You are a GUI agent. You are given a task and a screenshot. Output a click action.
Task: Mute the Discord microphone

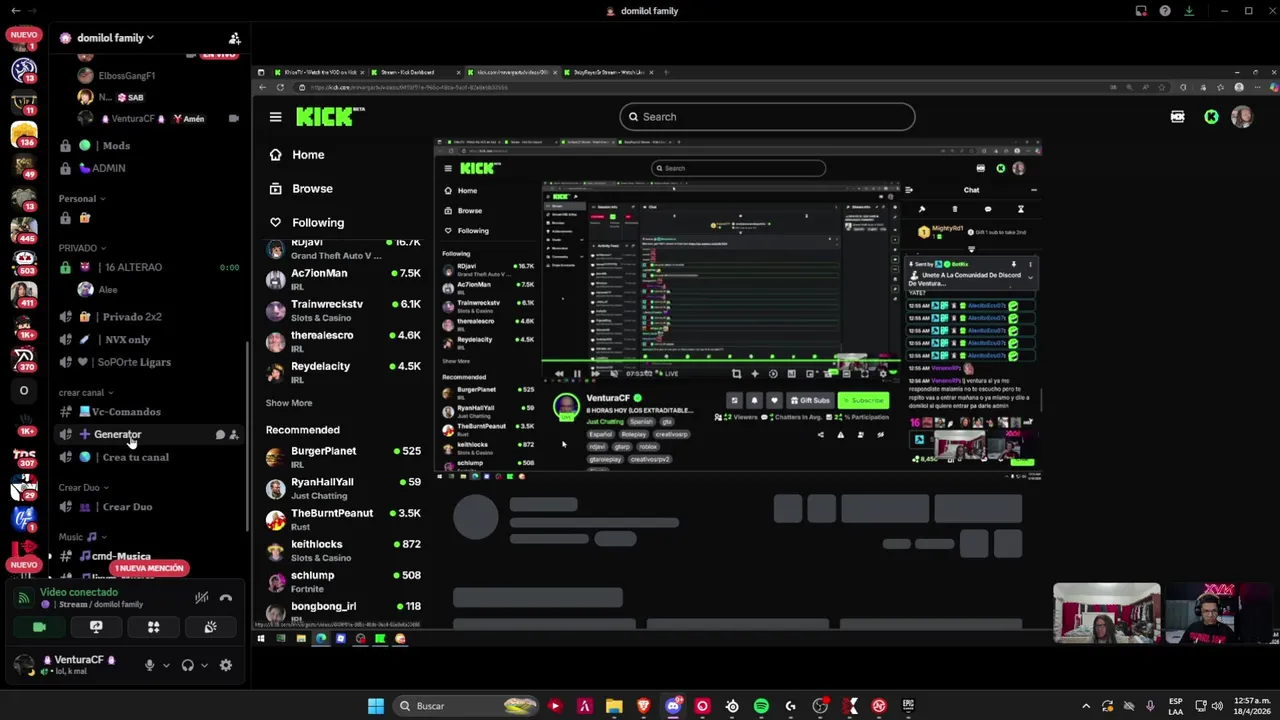(x=149, y=665)
